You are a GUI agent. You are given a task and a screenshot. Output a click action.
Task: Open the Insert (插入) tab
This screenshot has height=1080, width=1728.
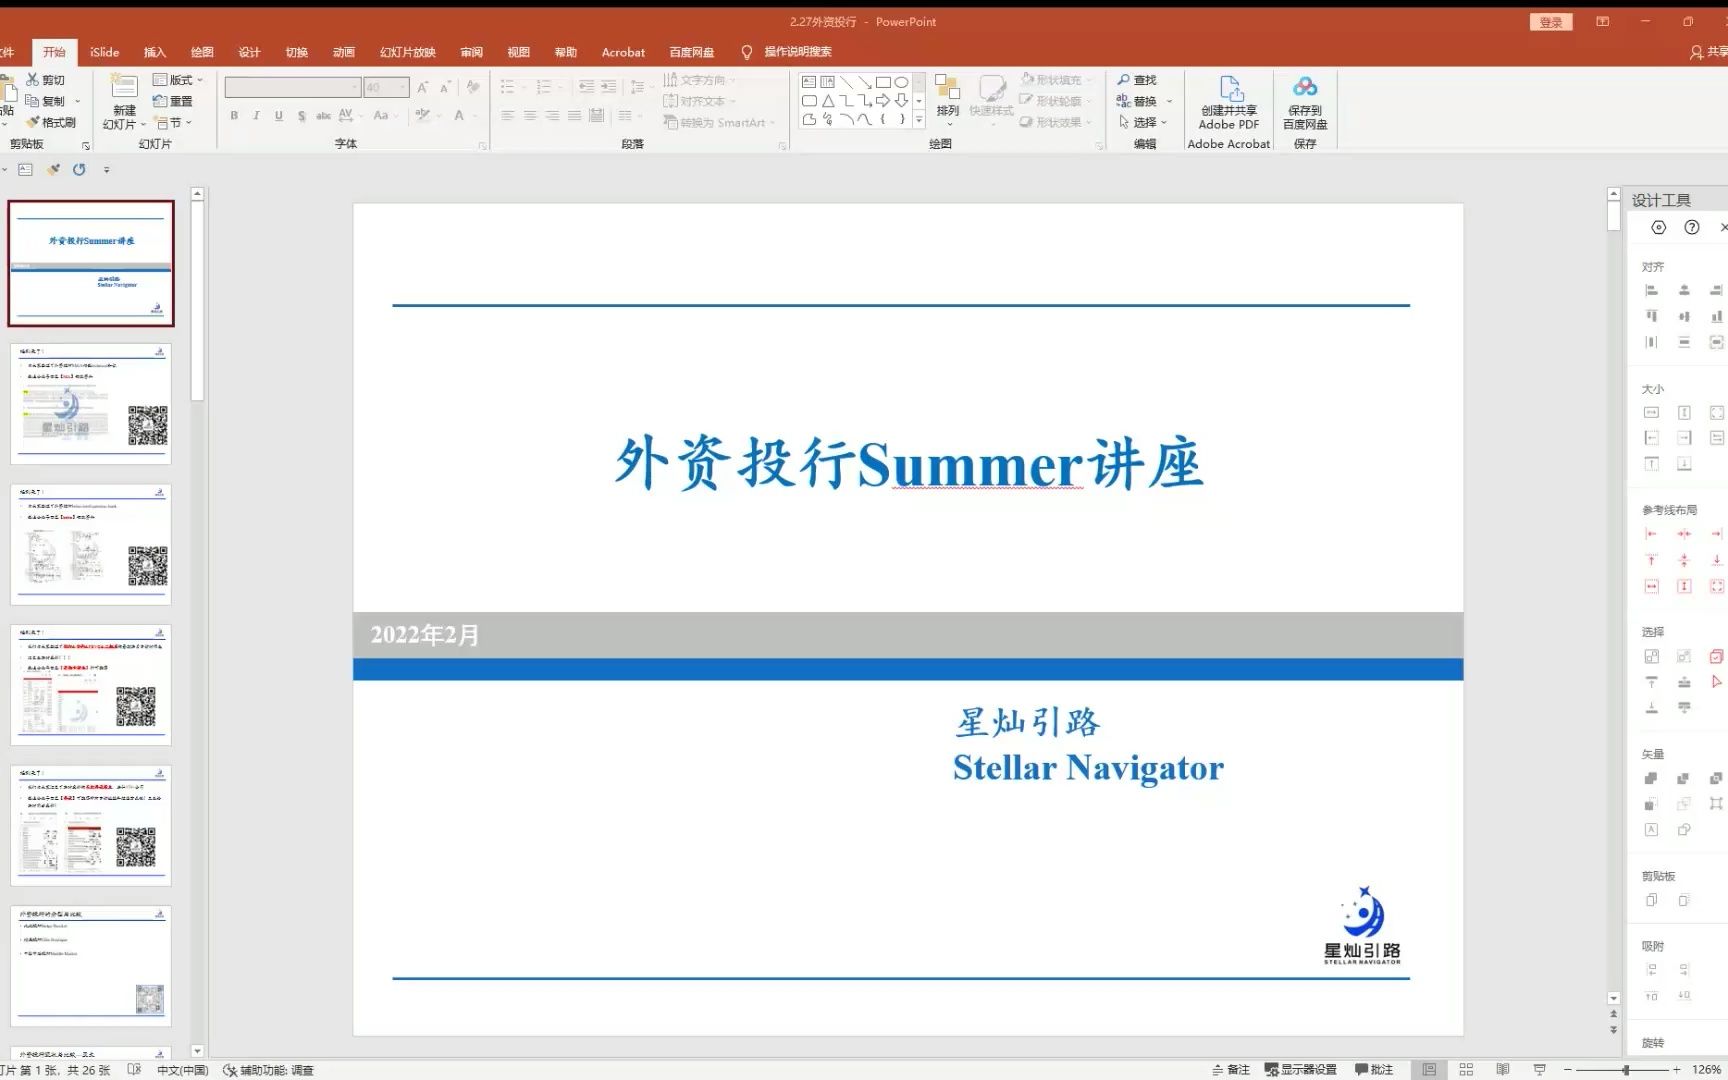[155, 52]
